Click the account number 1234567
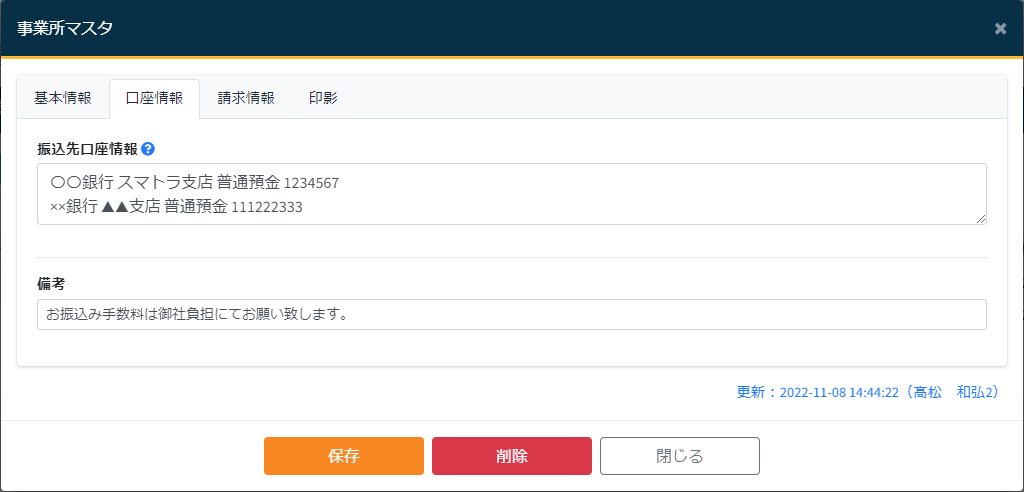The image size is (1024, 492). click(x=312, y=184)
